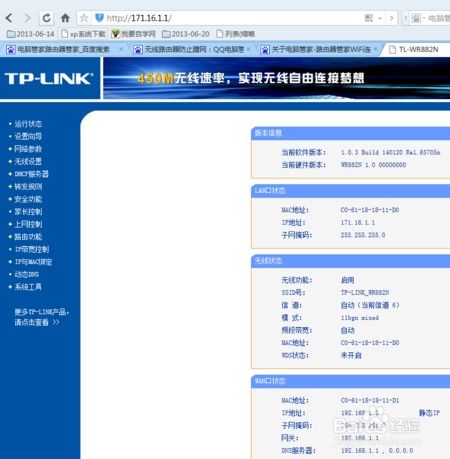Expand the 系统工具 menu
The image size is (450, 459).
(x=28, y=287)
